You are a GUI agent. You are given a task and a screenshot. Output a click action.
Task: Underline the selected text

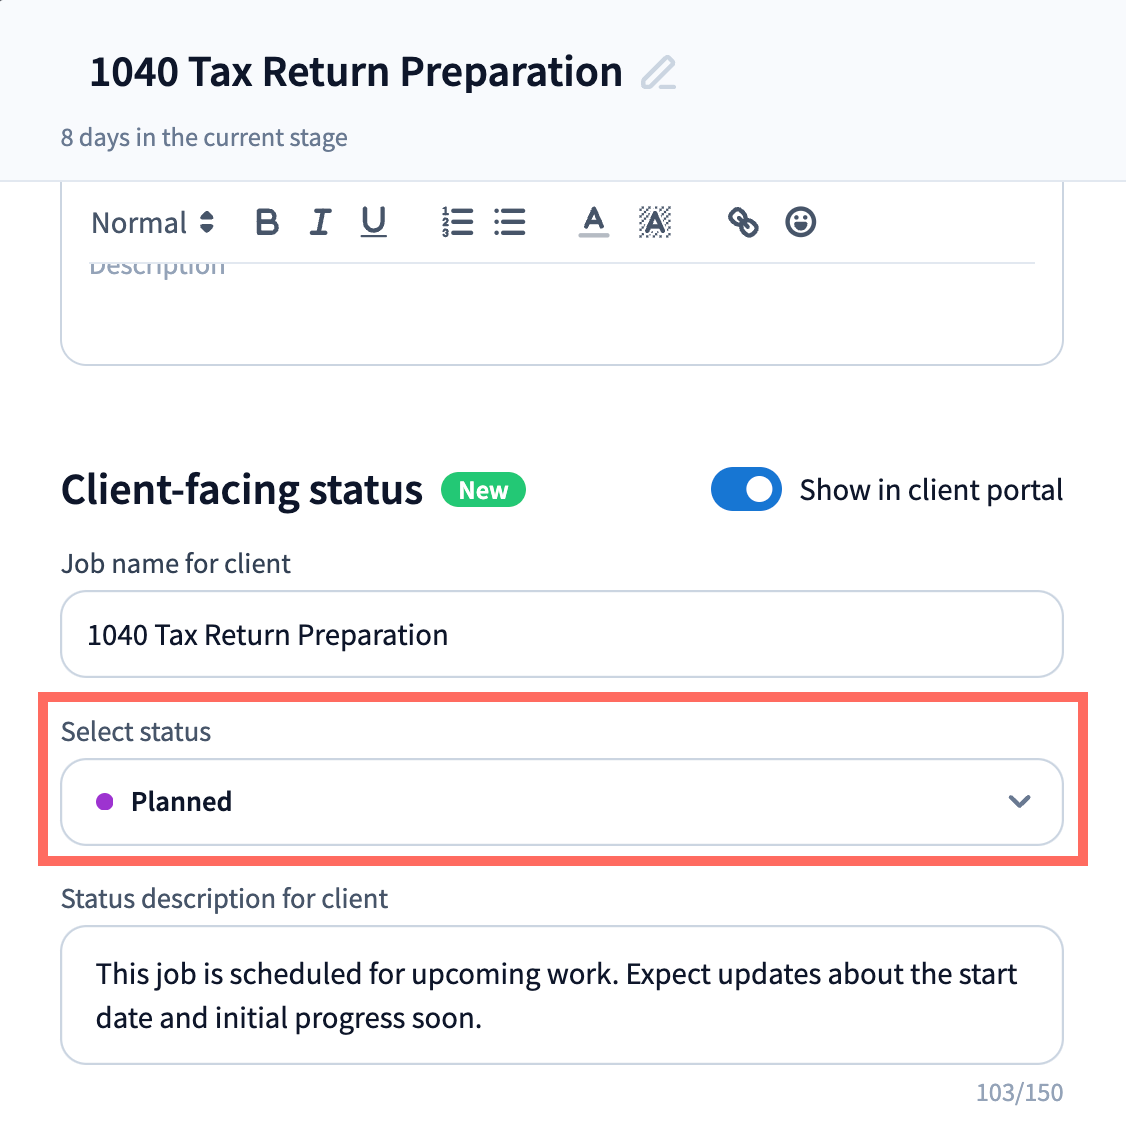tap(374, 222)
